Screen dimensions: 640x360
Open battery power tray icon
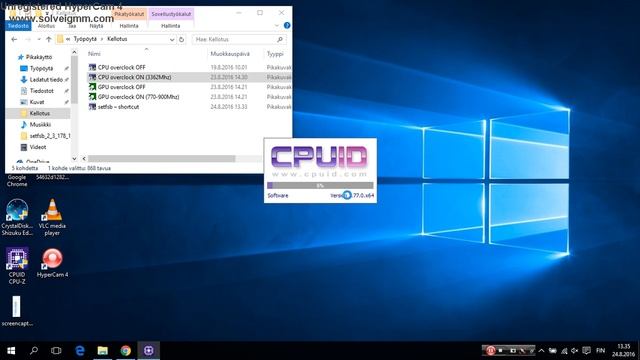pos(553,351)
